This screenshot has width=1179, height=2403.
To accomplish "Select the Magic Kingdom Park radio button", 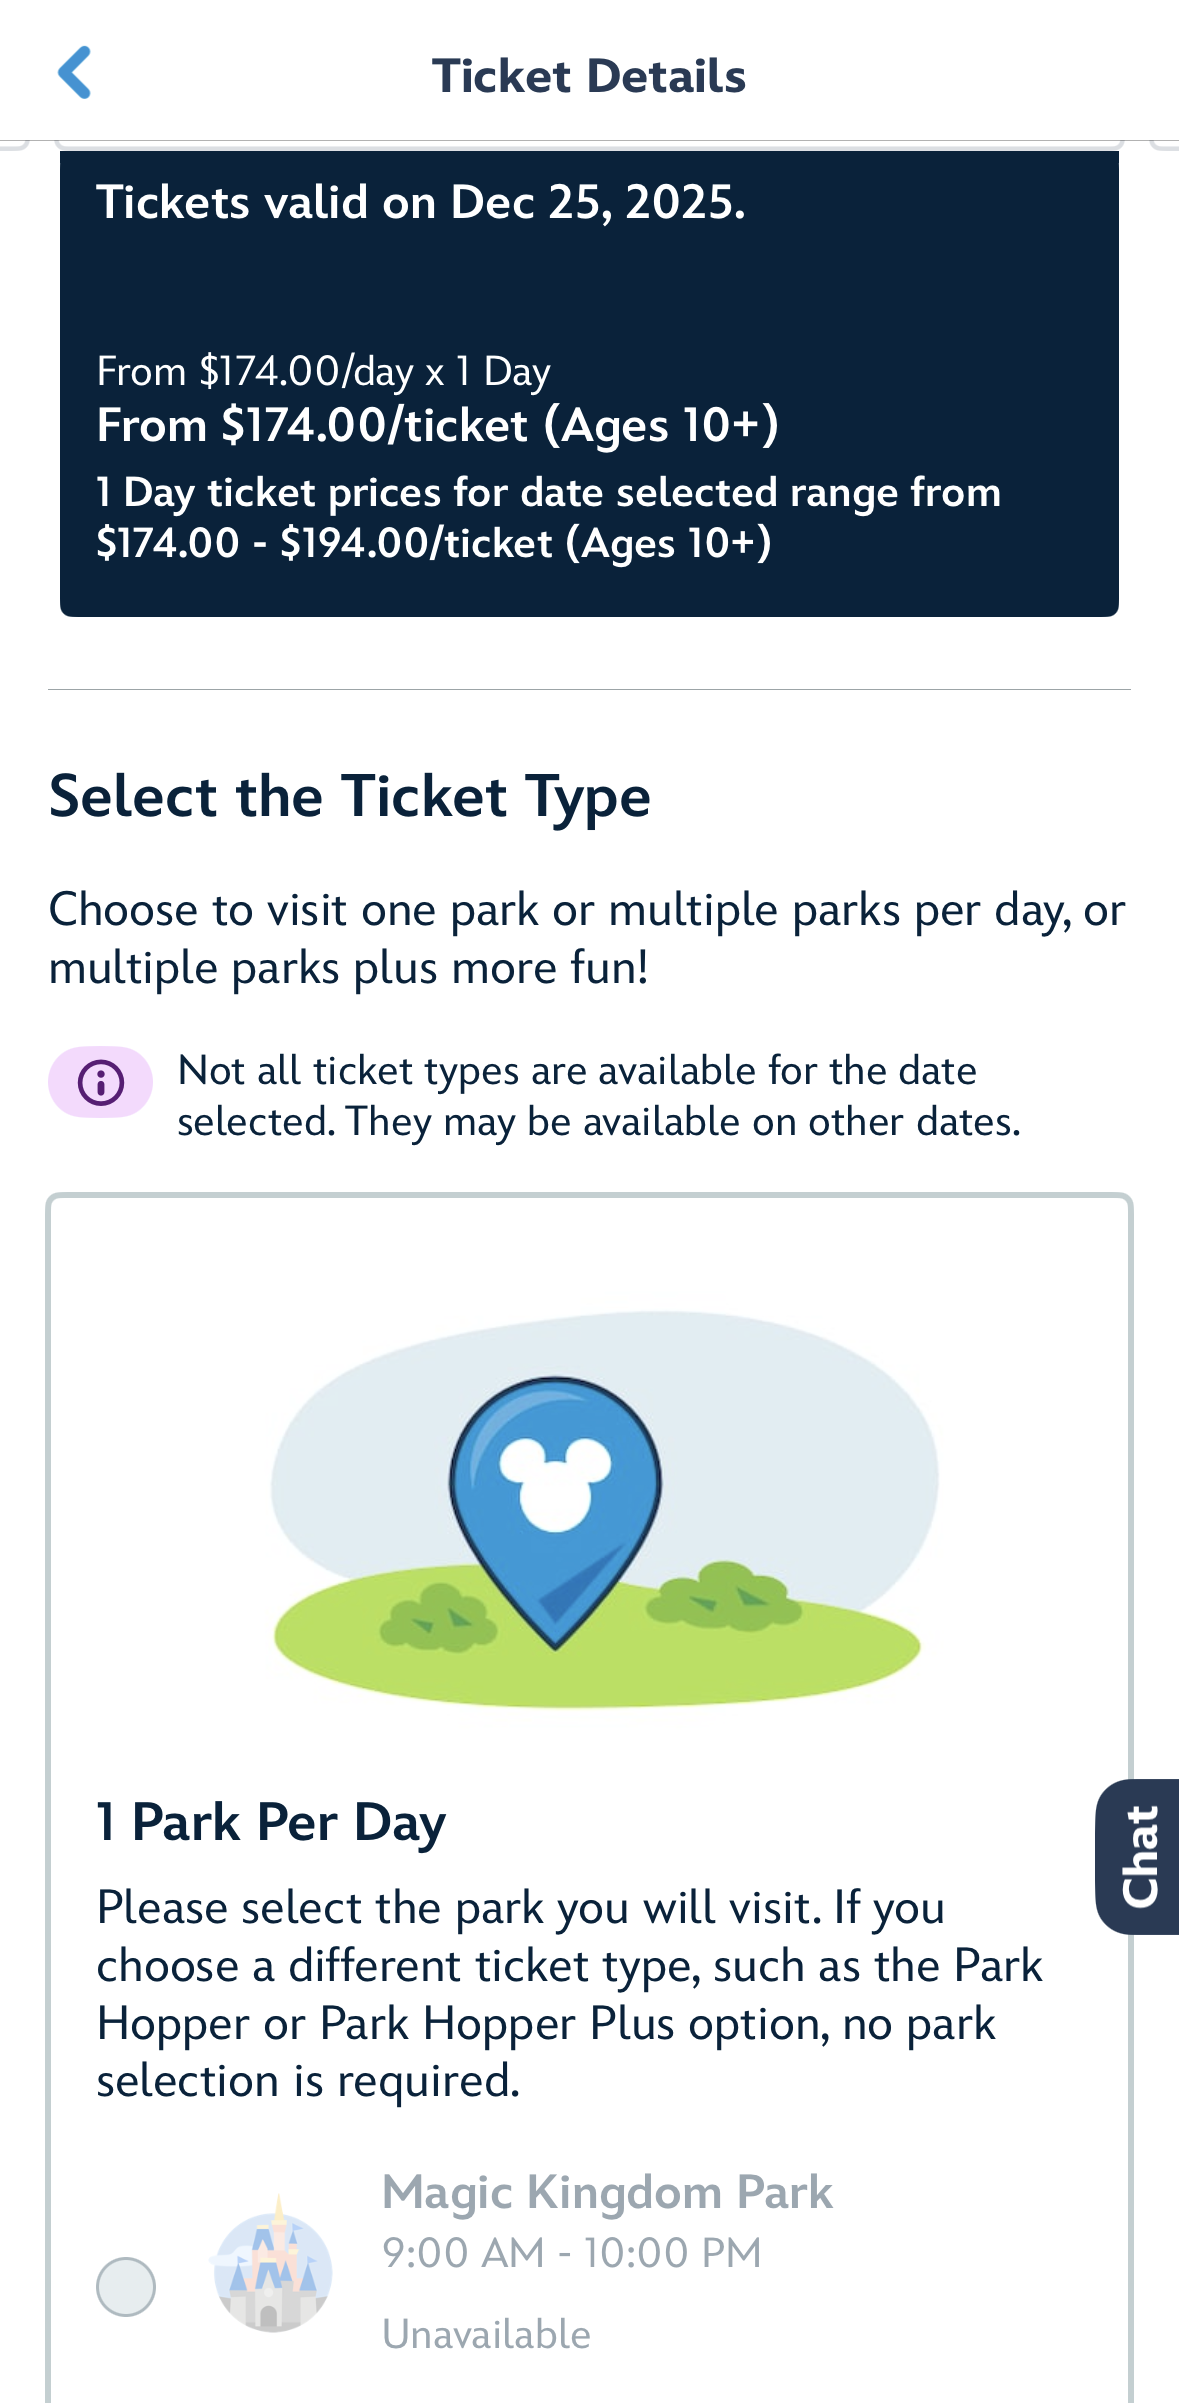I will (x=126, y=2286).
